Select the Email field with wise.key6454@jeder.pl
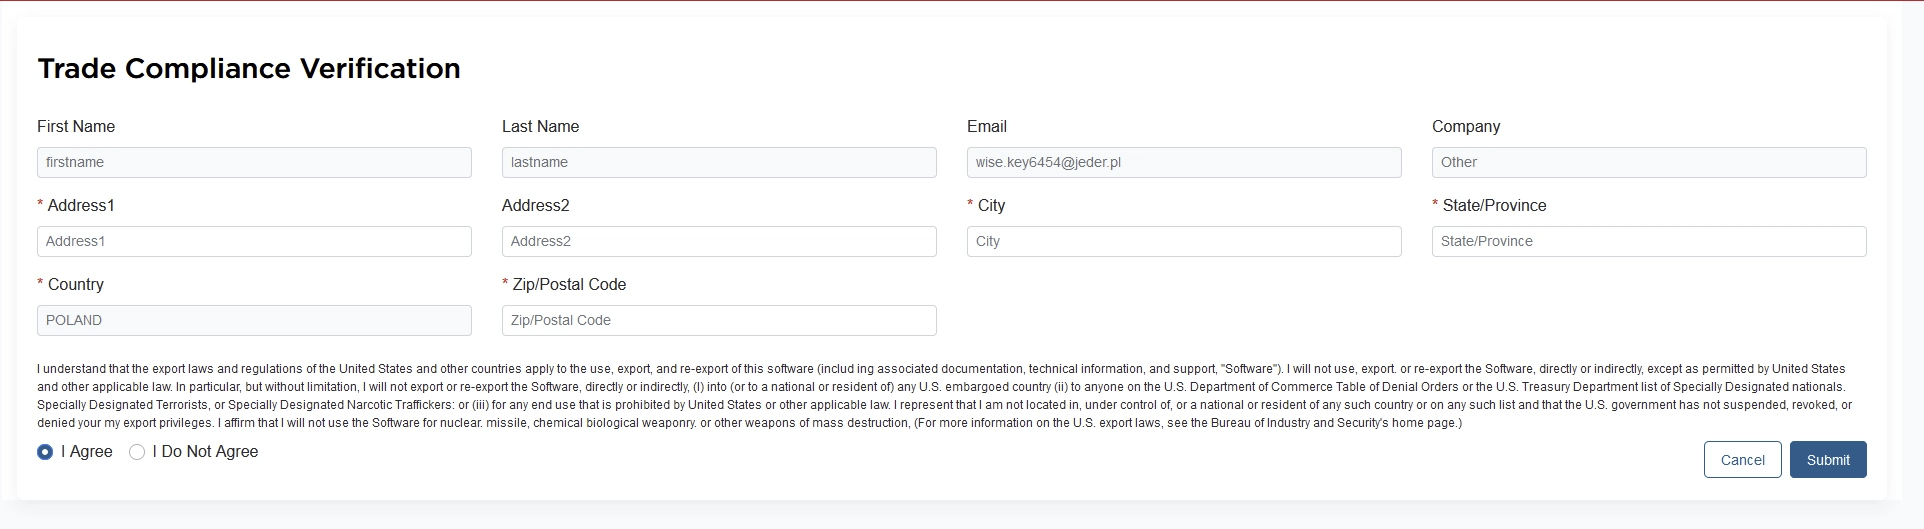Screen dimensions: 1924x529 [1183, 162]
